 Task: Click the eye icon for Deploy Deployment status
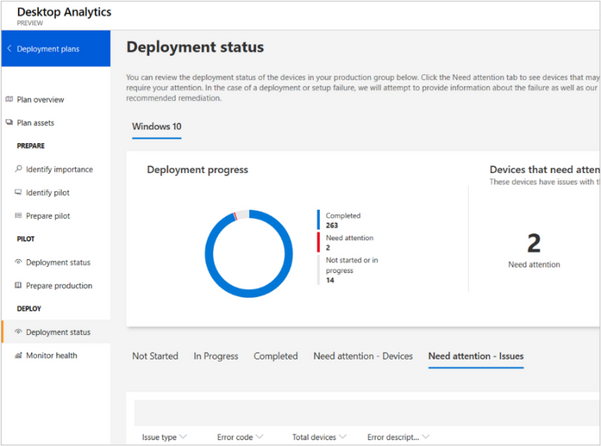(x=18, y=331)
